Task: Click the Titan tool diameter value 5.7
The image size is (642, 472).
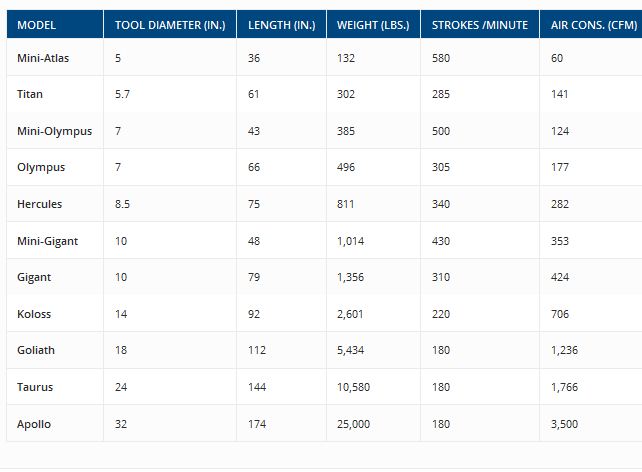Action: tap(123, 94)
